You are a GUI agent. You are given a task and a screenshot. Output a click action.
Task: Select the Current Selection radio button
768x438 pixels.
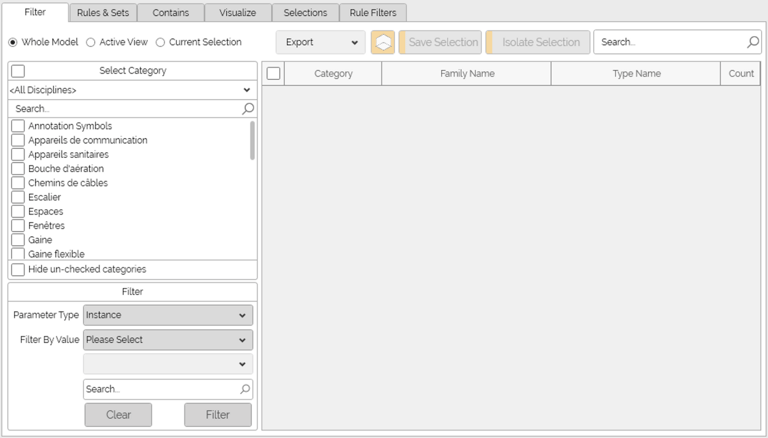point(160,42)
